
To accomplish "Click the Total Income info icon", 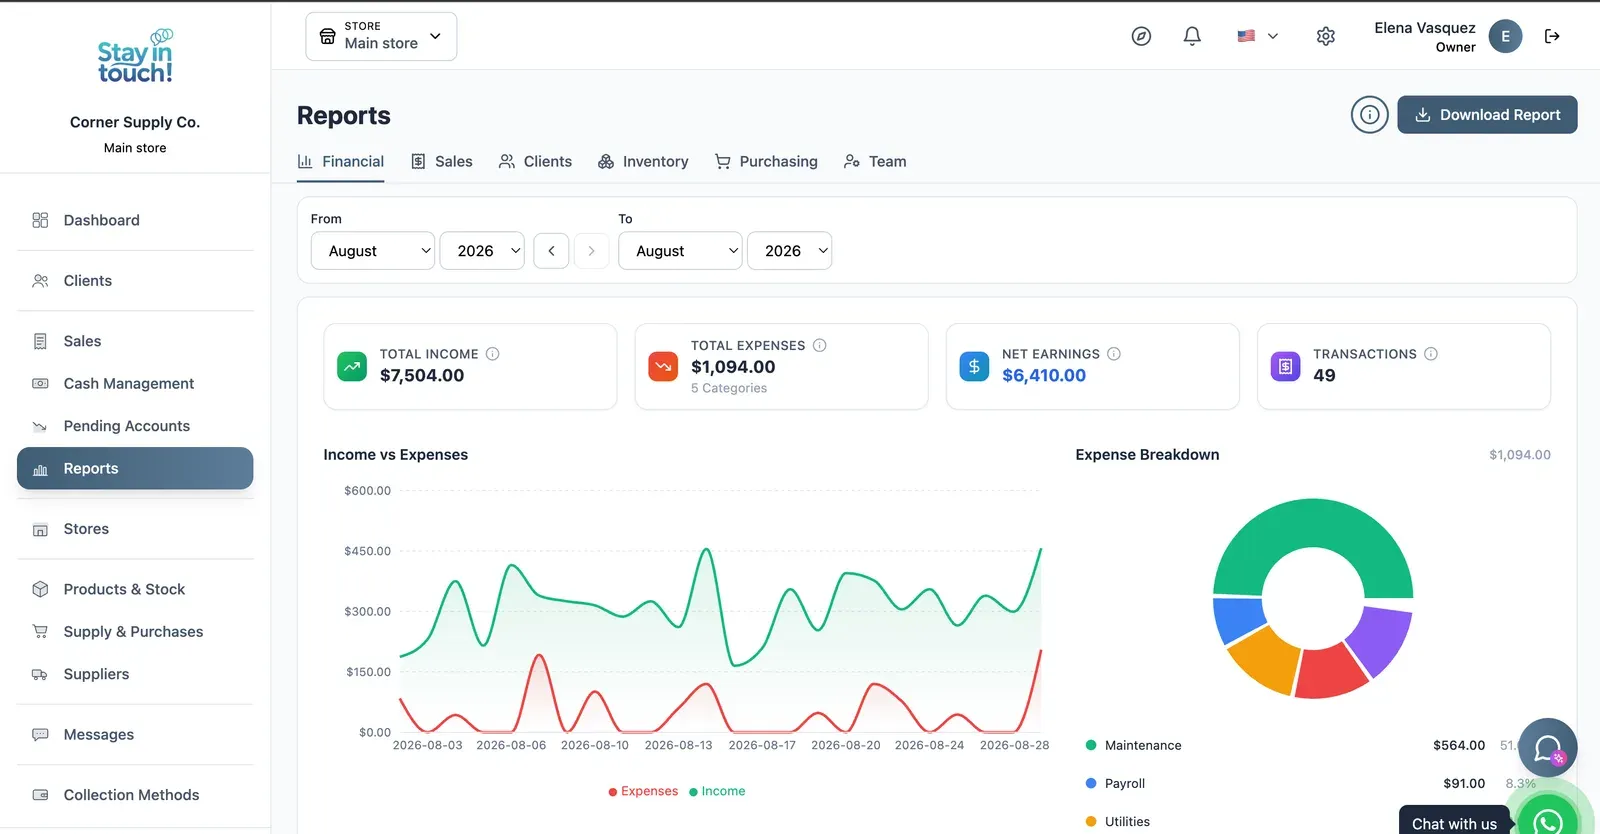I will tap(493, 354).
